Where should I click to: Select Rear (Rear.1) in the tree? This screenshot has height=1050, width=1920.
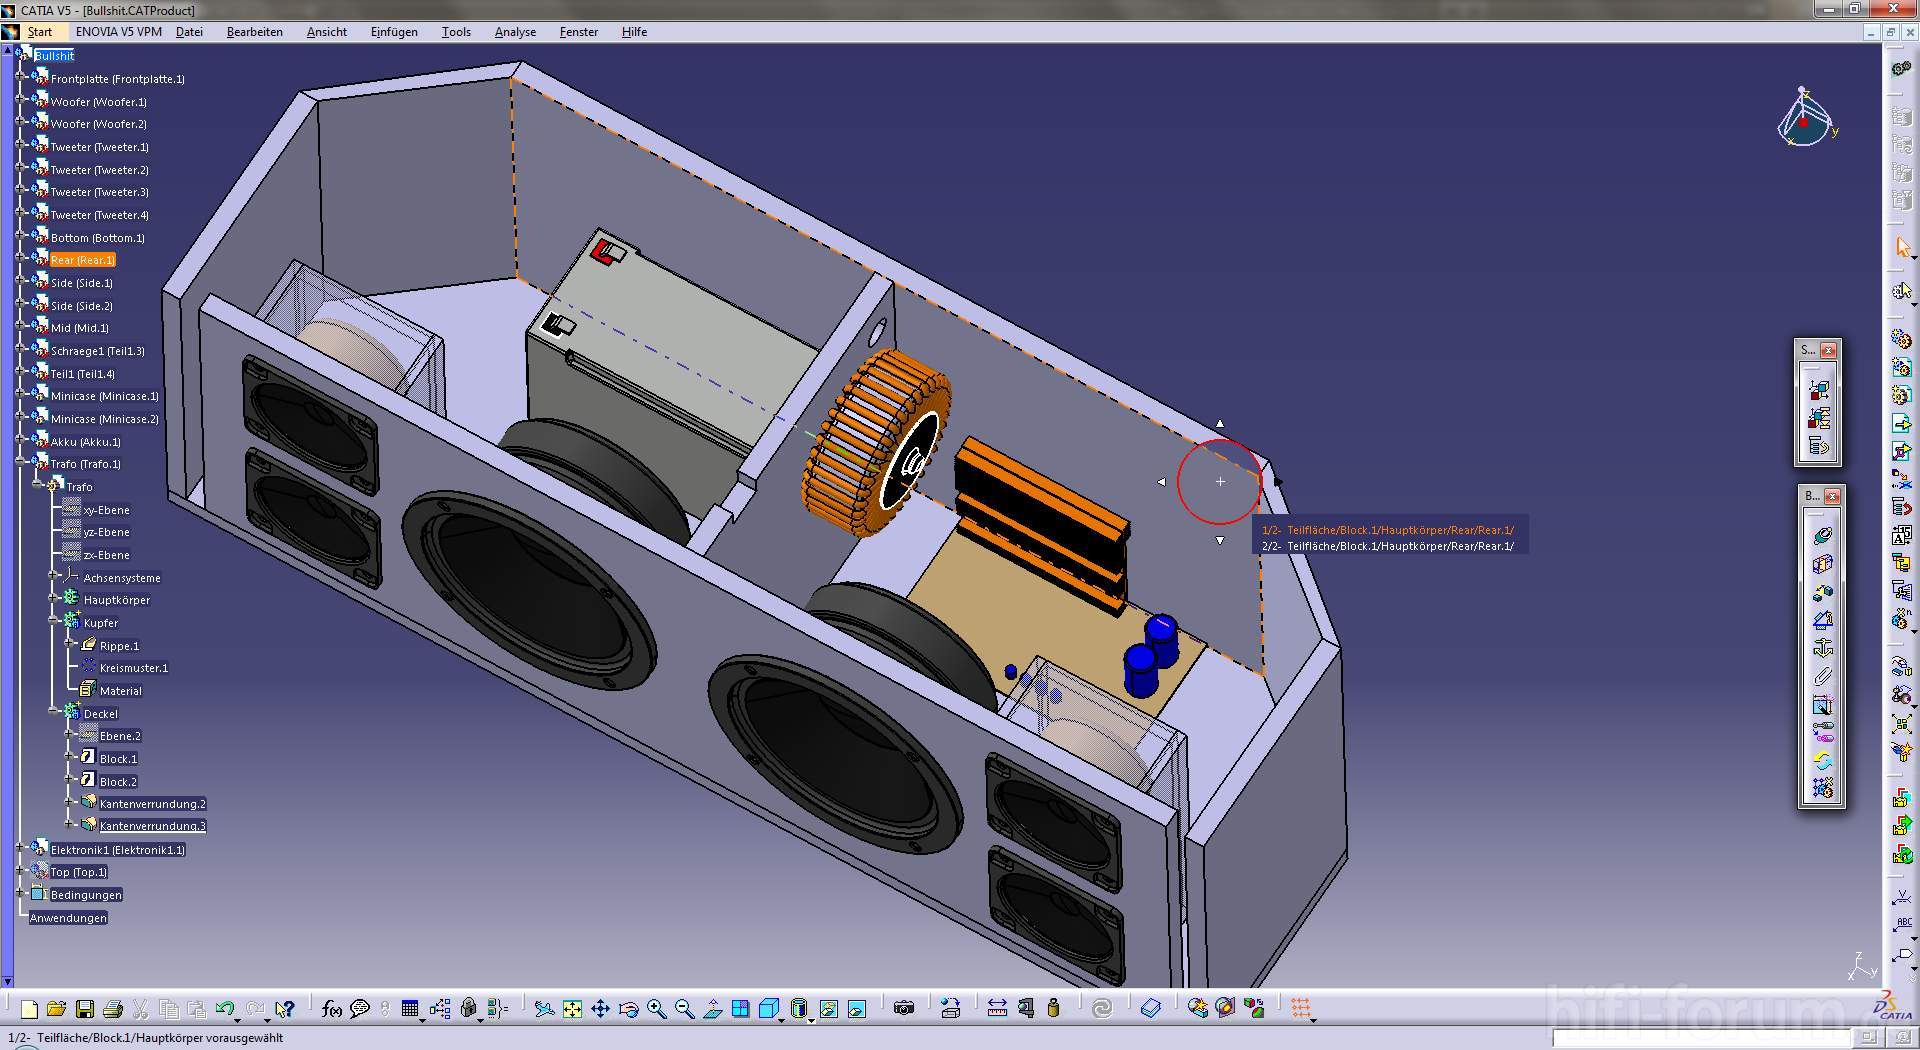pyautogui.click(x=82, y=260)
